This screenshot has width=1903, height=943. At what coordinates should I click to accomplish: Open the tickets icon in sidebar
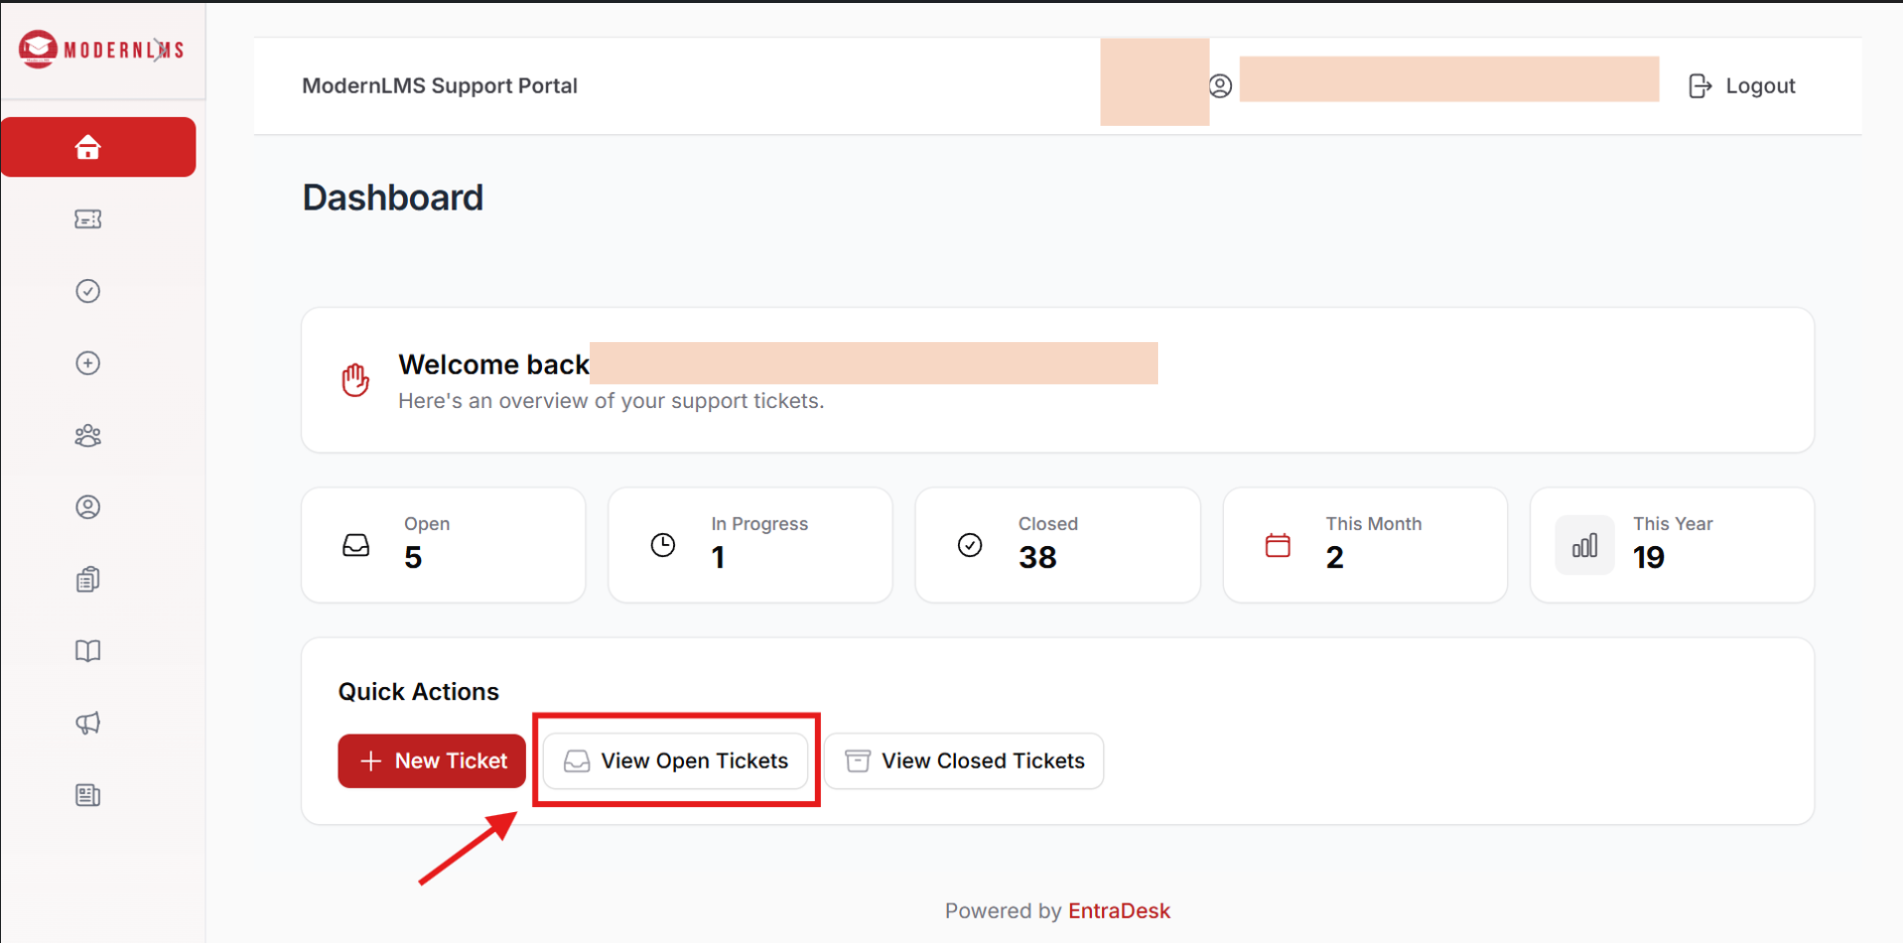88,219
